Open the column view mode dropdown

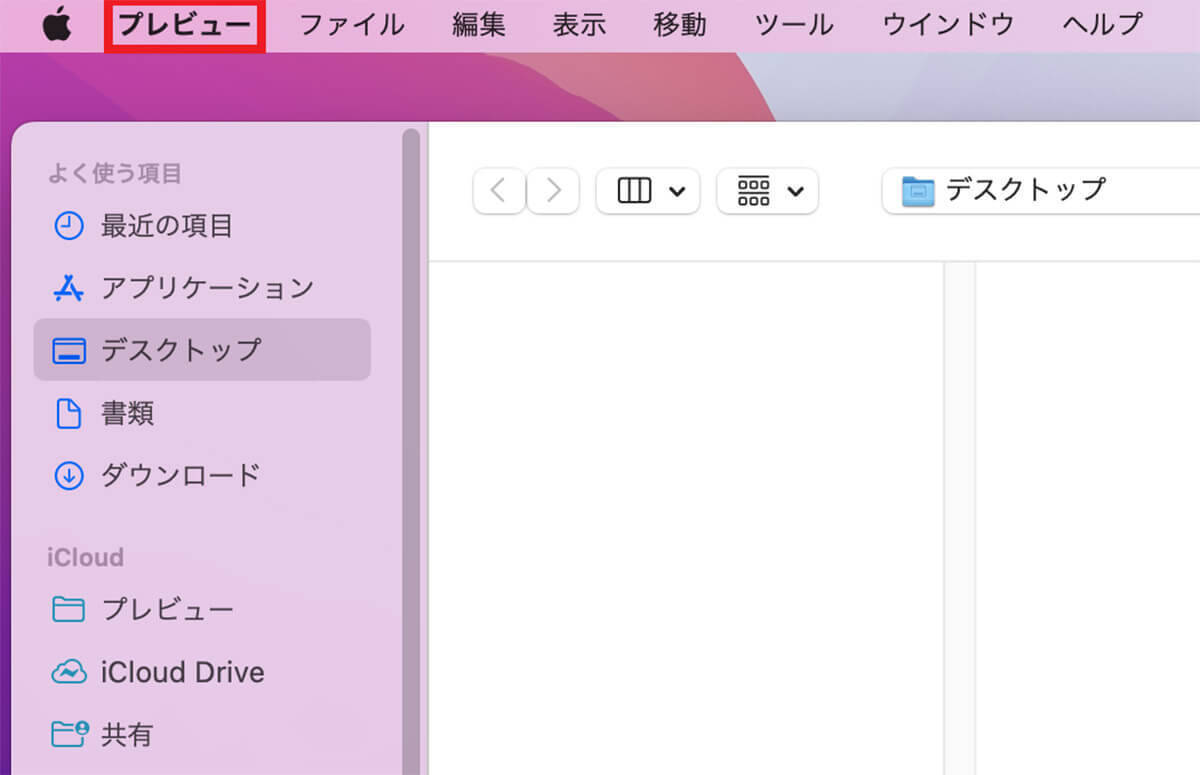click(648, 190)
